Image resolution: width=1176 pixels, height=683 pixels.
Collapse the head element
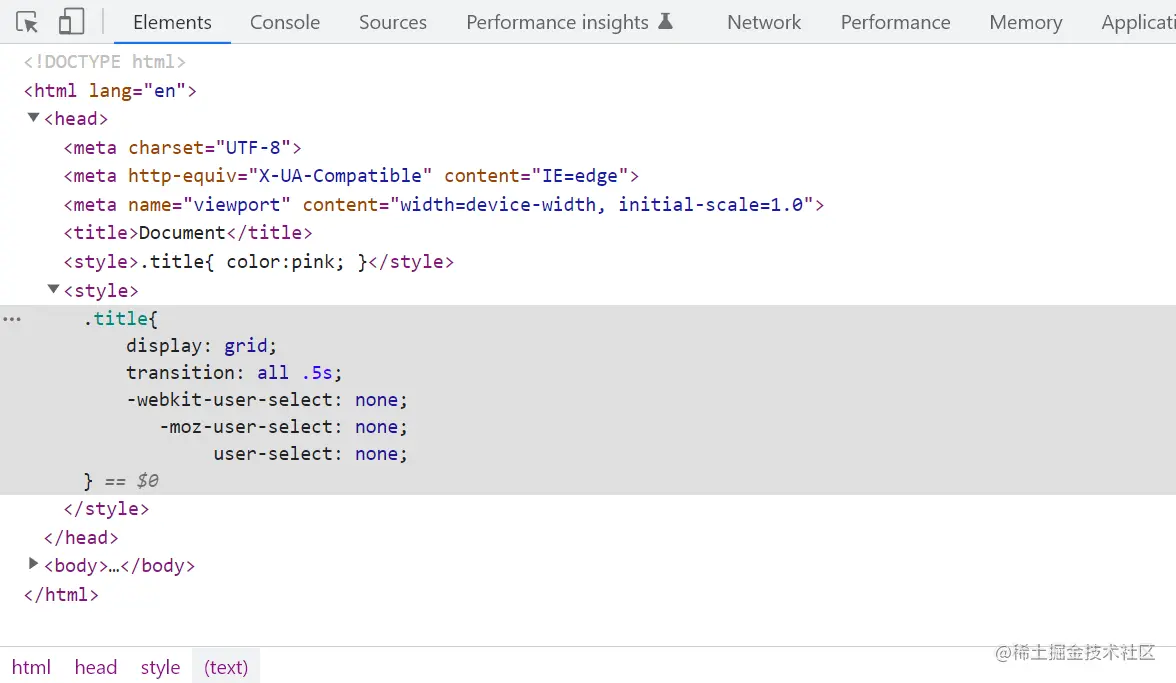pos(33,118)
